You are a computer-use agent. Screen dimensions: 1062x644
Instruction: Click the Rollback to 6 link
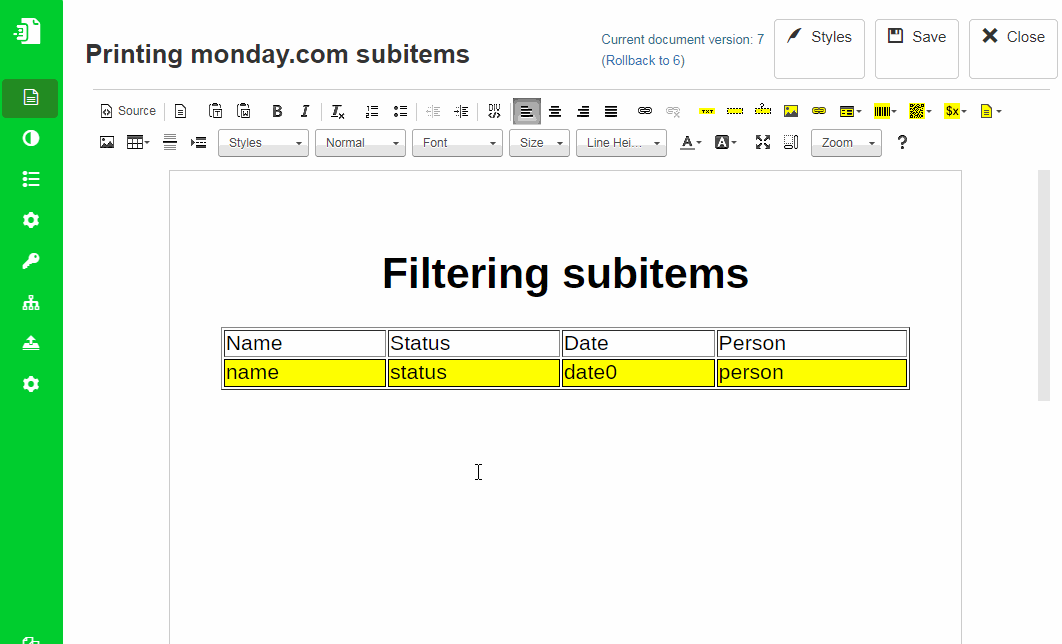click(x=643, y=60)
